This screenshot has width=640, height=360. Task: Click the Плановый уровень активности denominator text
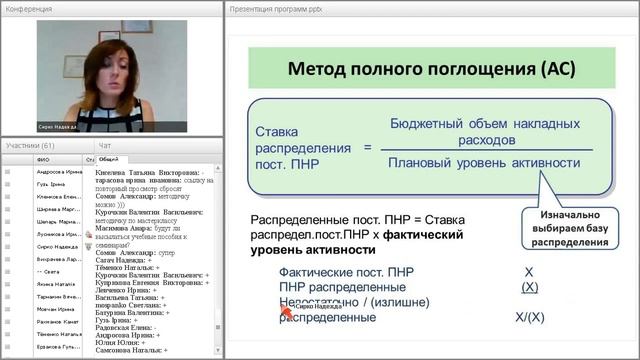coord(484,163)
